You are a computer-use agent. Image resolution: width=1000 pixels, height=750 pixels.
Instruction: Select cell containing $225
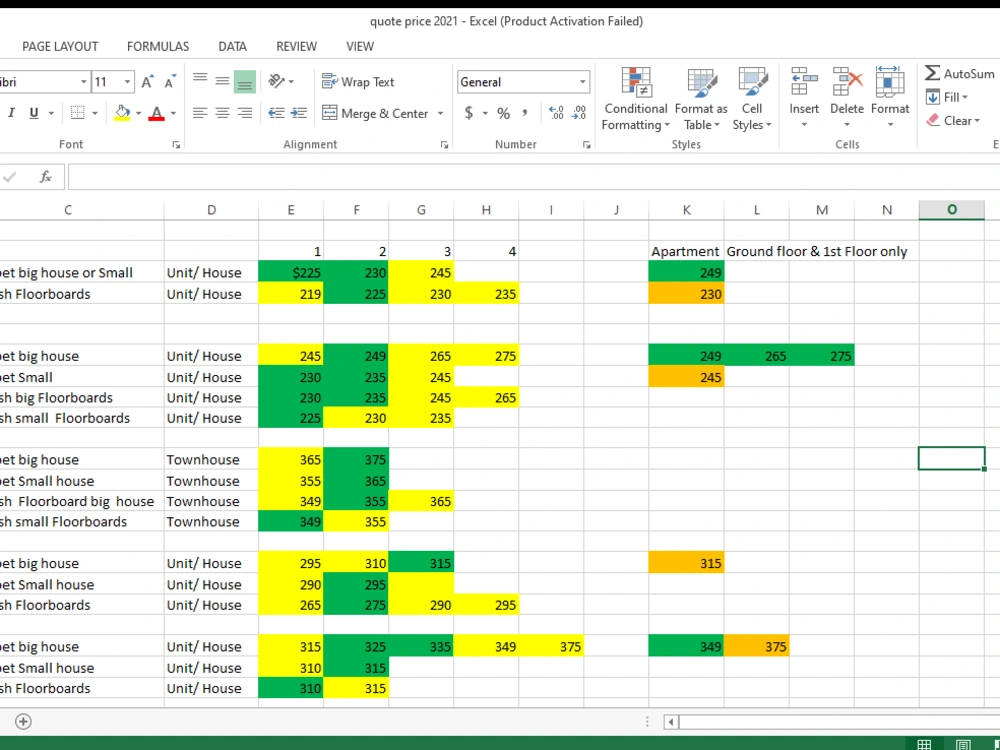[x=291, y=272]
